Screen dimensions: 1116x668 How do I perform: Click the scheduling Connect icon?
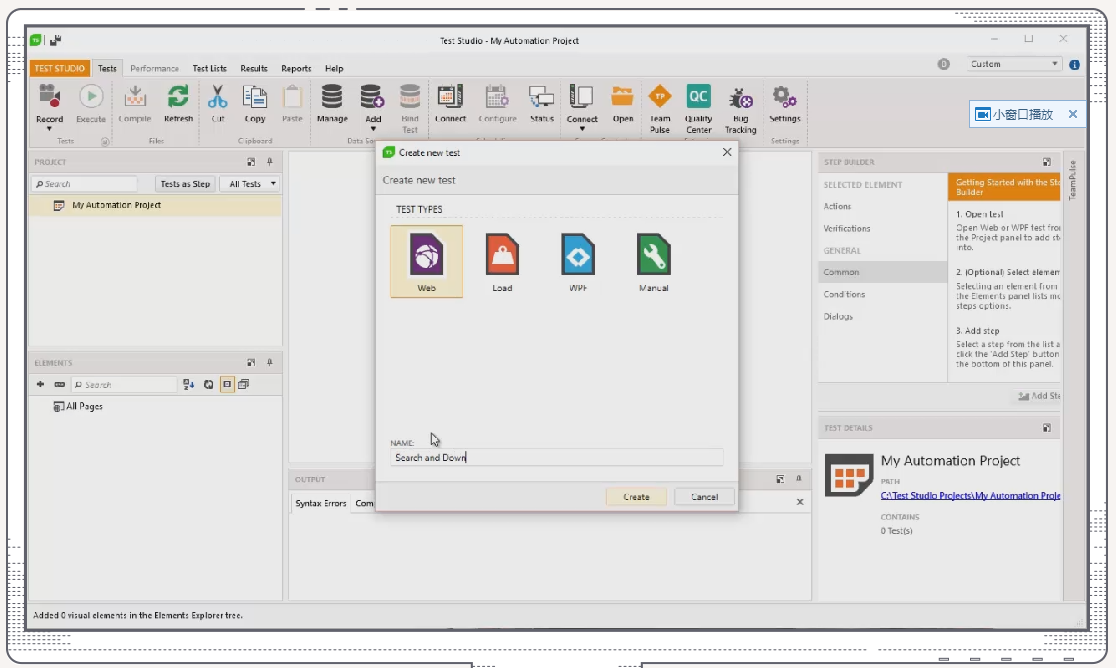pos(450,97)
